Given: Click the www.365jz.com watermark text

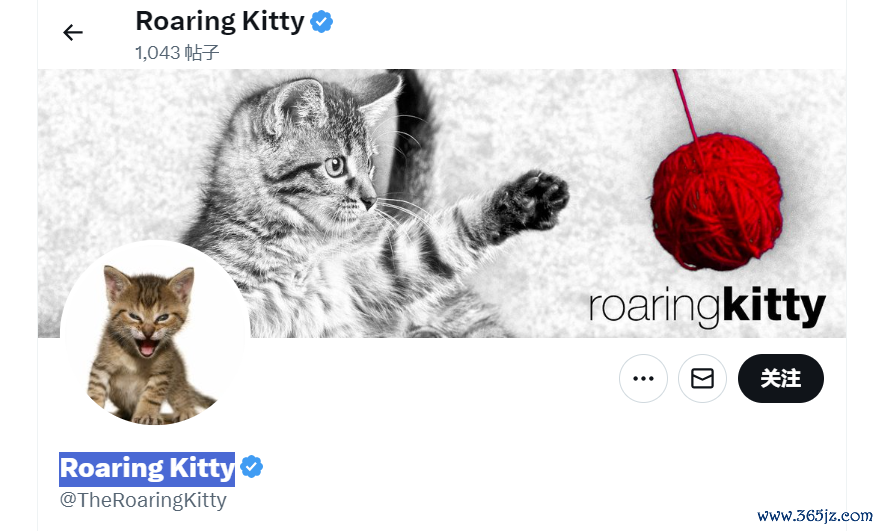Looking at the screenshot, I should point(815,515).
